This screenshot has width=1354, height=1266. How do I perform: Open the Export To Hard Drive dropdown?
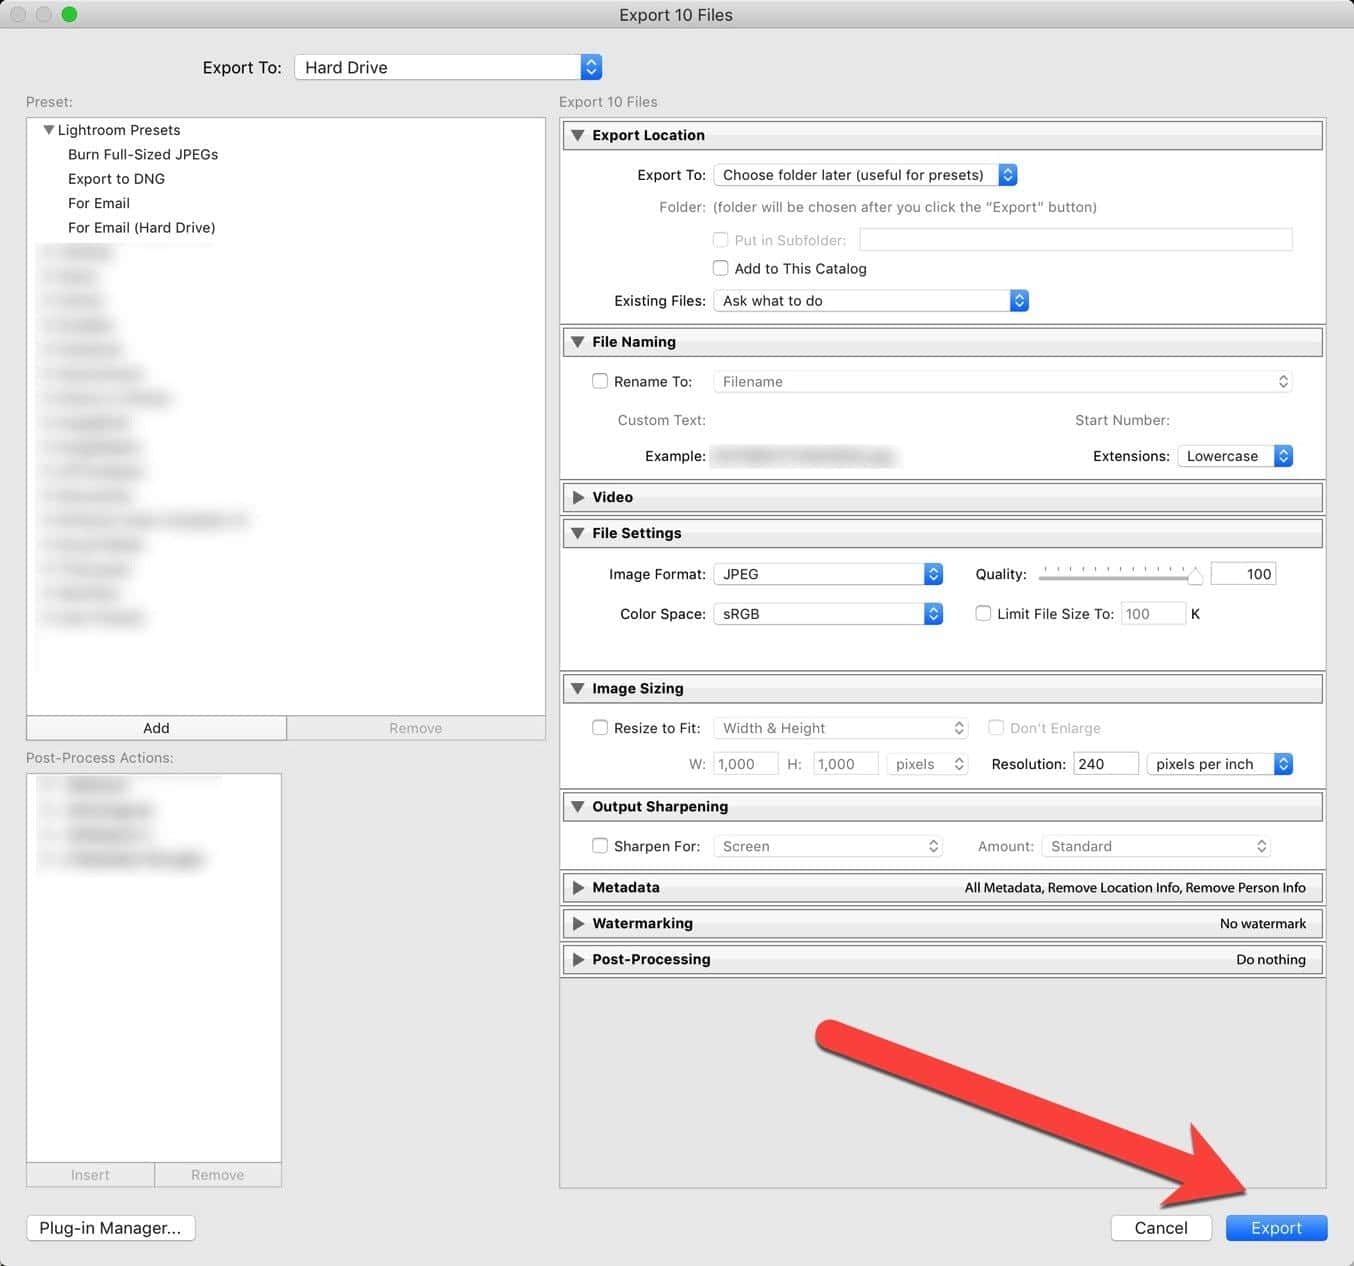click(448, 67)
